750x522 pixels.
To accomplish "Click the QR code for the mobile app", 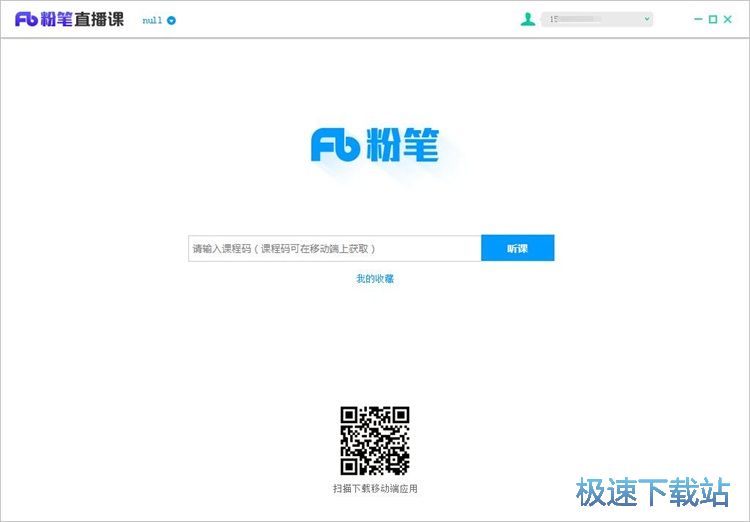I will tap(375, 441).
